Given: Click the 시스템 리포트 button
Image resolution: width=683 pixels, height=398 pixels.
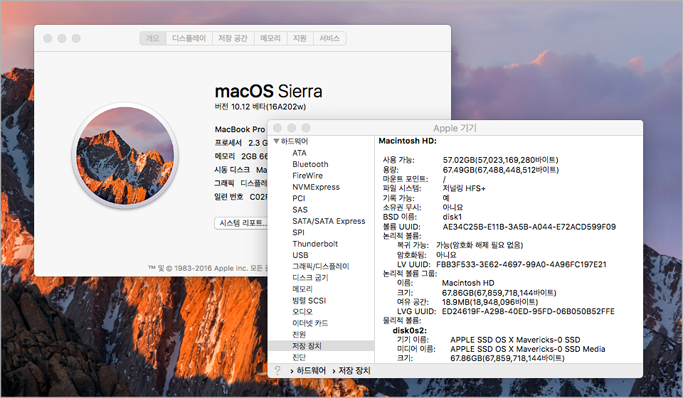Looking at the screenshot, I should [x=242, y=223].
